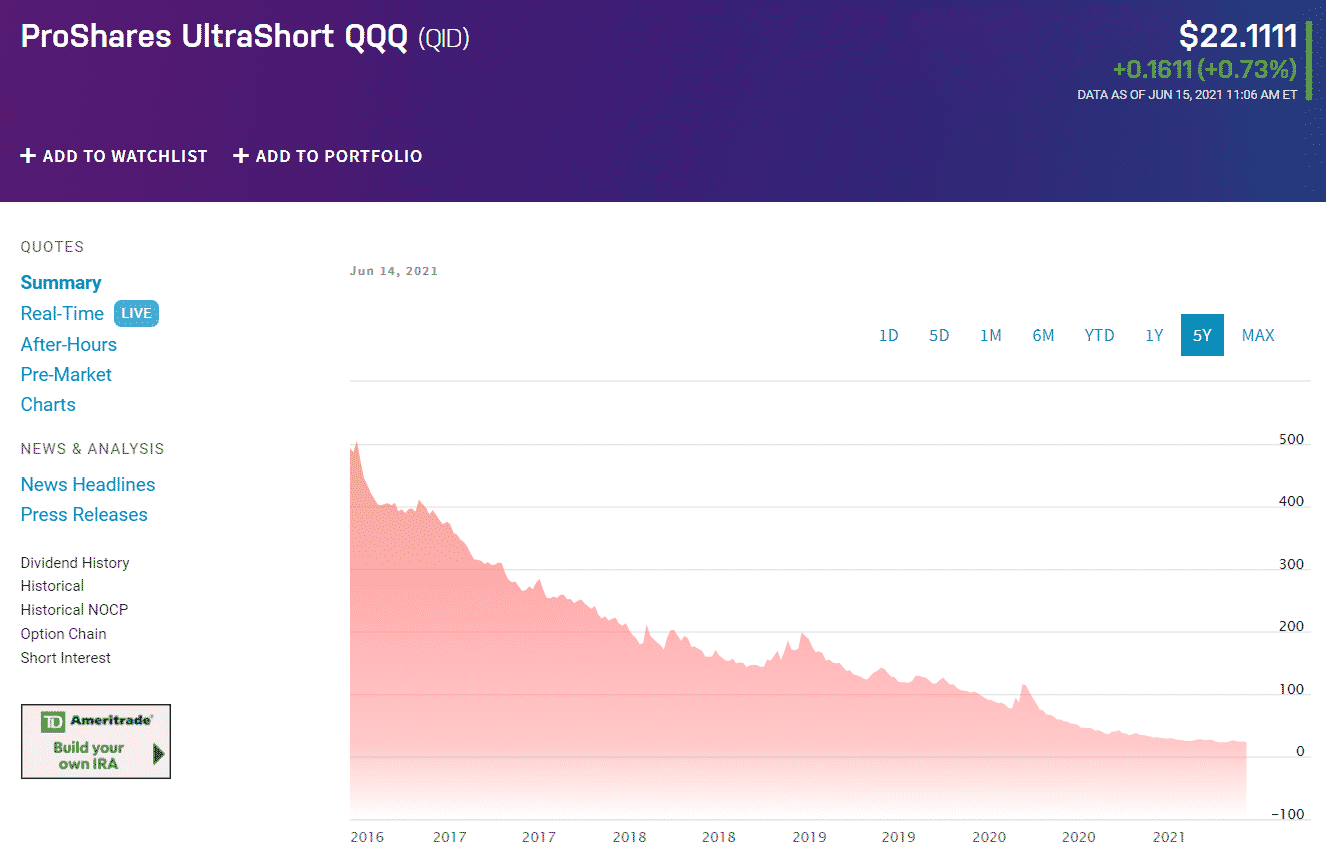Show year-to-date chart range
Screen dimensions: 1326x856
[1099, 335]
